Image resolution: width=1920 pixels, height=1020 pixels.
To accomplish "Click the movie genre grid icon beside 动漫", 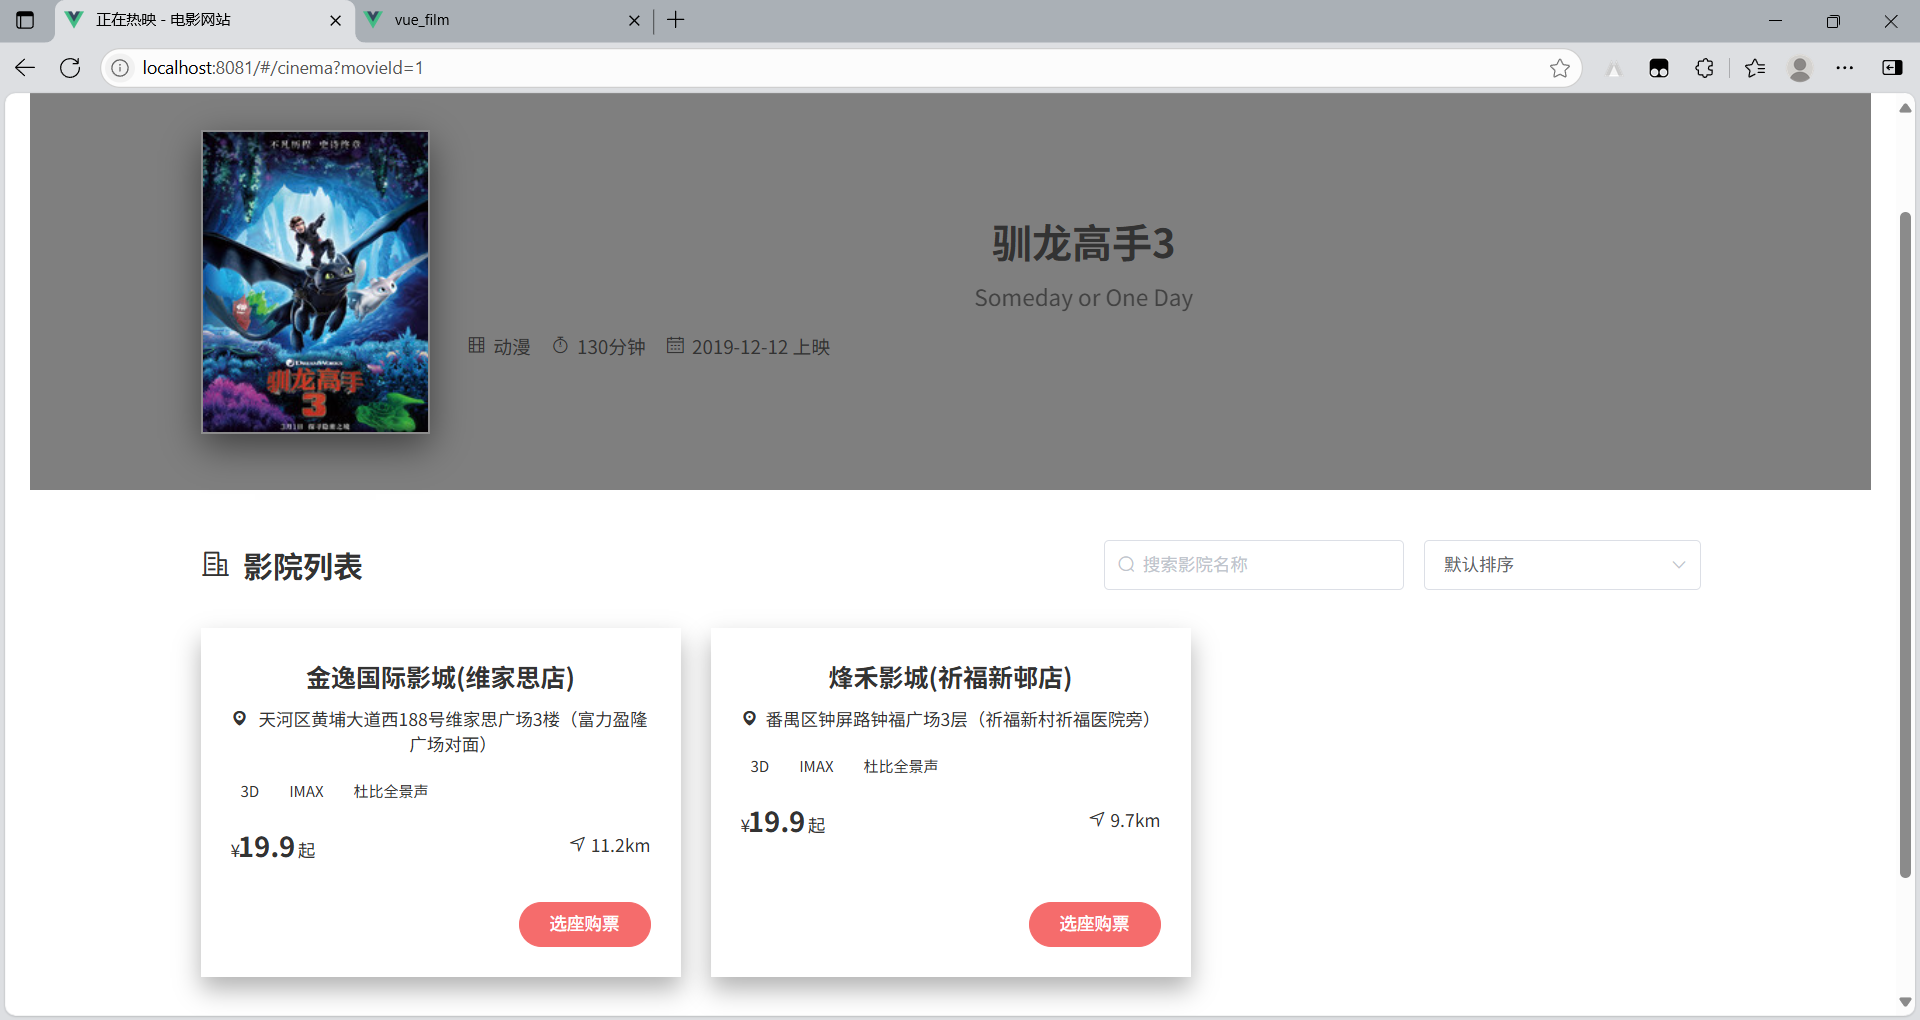I will pos(477,346).
